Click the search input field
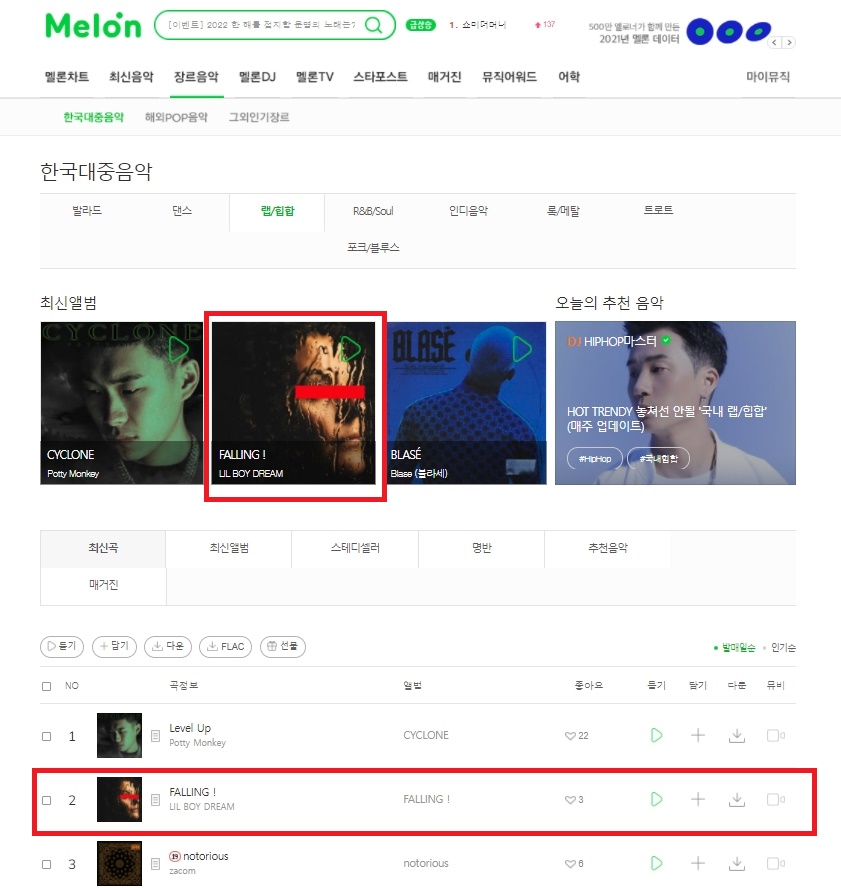The width and height of the screenshot is (841, 888). click(262, 25)
